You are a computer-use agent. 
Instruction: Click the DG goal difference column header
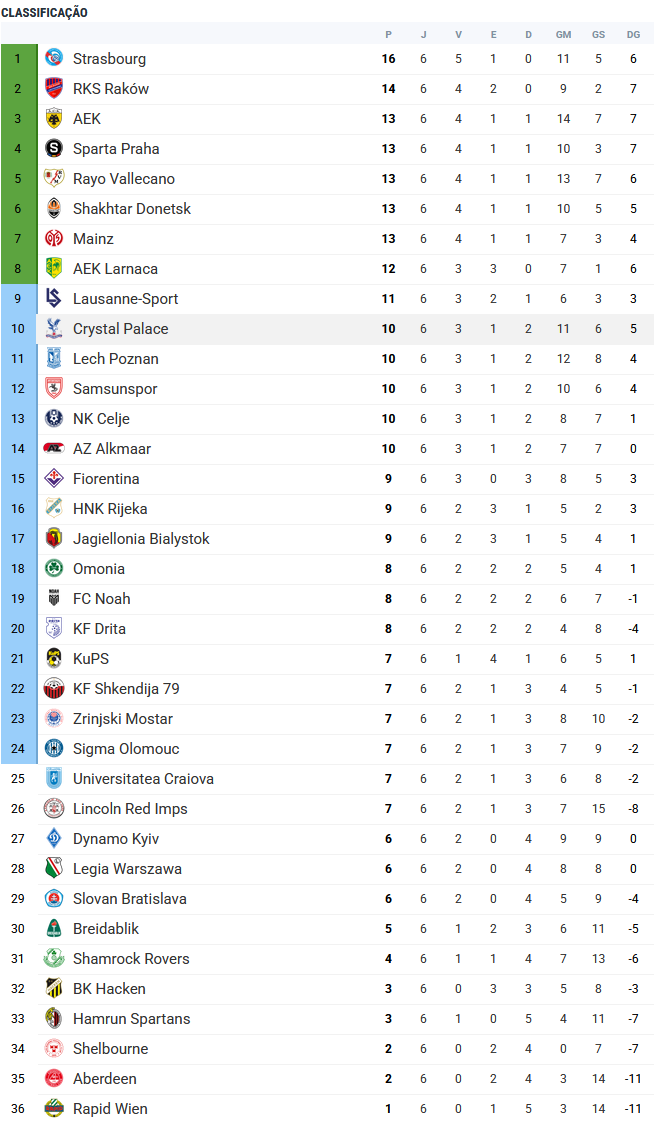[633, 35]
